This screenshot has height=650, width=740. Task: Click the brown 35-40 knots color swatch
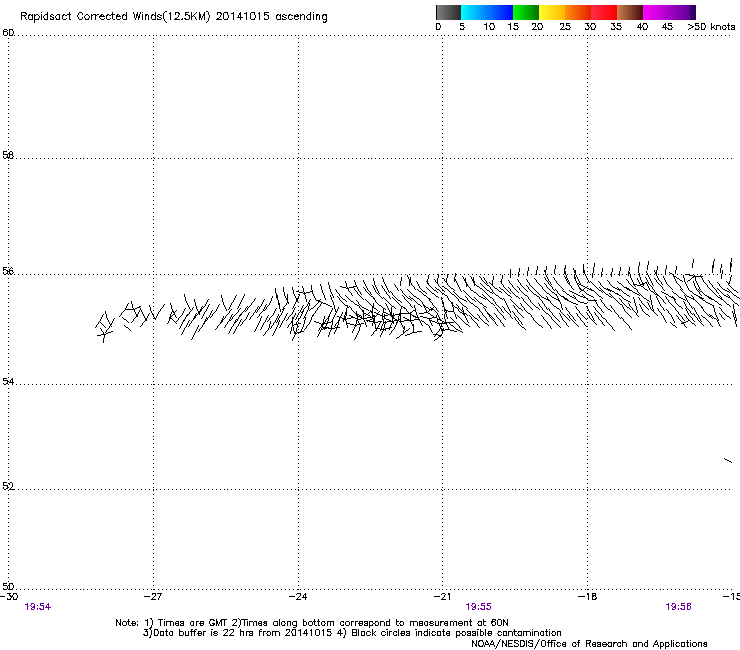630,12
